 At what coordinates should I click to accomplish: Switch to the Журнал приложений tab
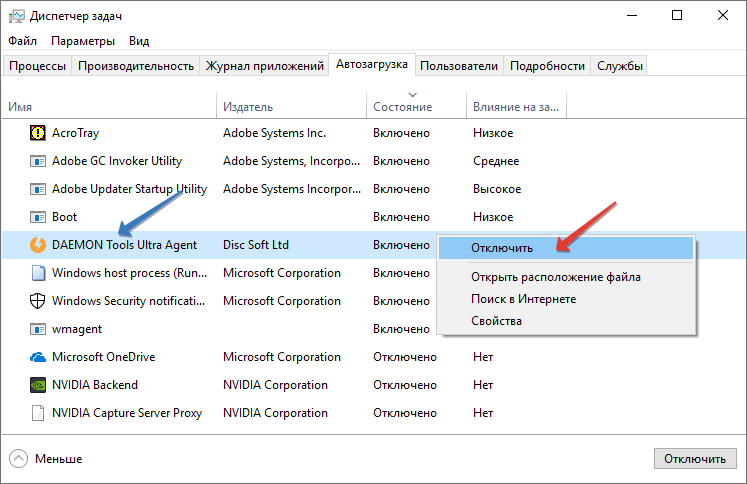click(x=264, y=66)
